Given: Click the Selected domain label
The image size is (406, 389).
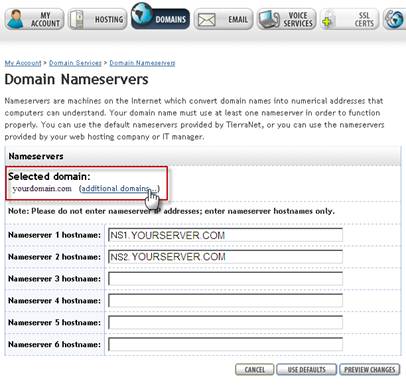Looking at the screenshot, I should tap(49, 176).
